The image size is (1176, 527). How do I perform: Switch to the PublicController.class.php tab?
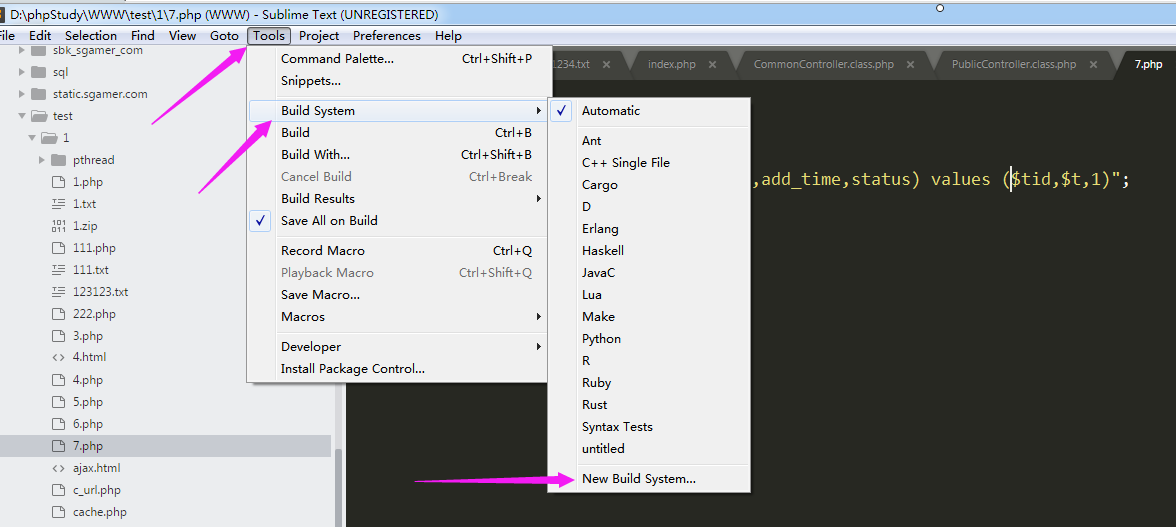[x=1013, y=64]
